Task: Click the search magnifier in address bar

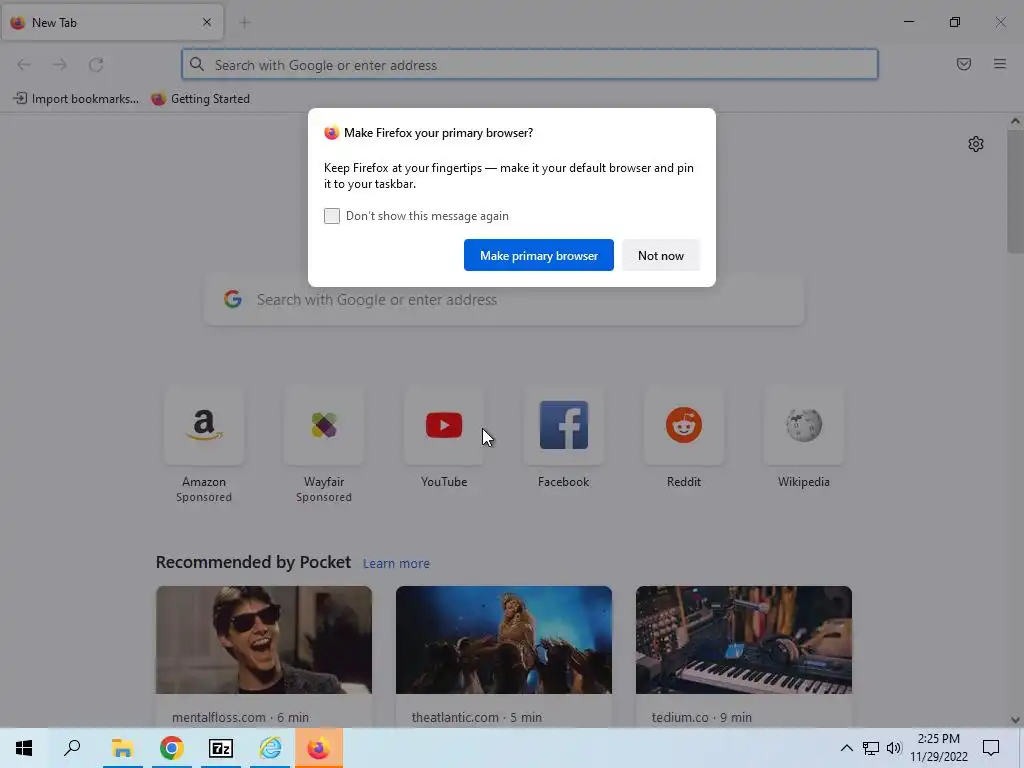Action: (197, 65)
